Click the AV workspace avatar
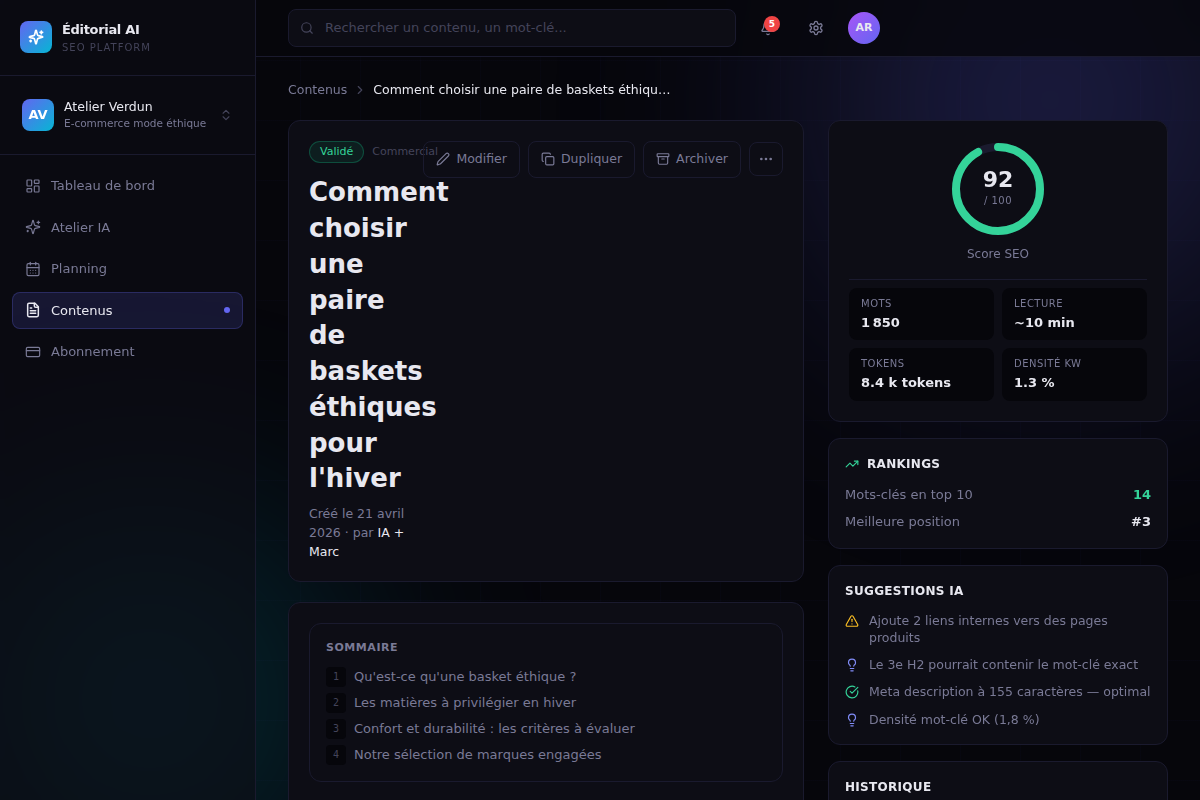1200x800 pixels. click(38, 115)
